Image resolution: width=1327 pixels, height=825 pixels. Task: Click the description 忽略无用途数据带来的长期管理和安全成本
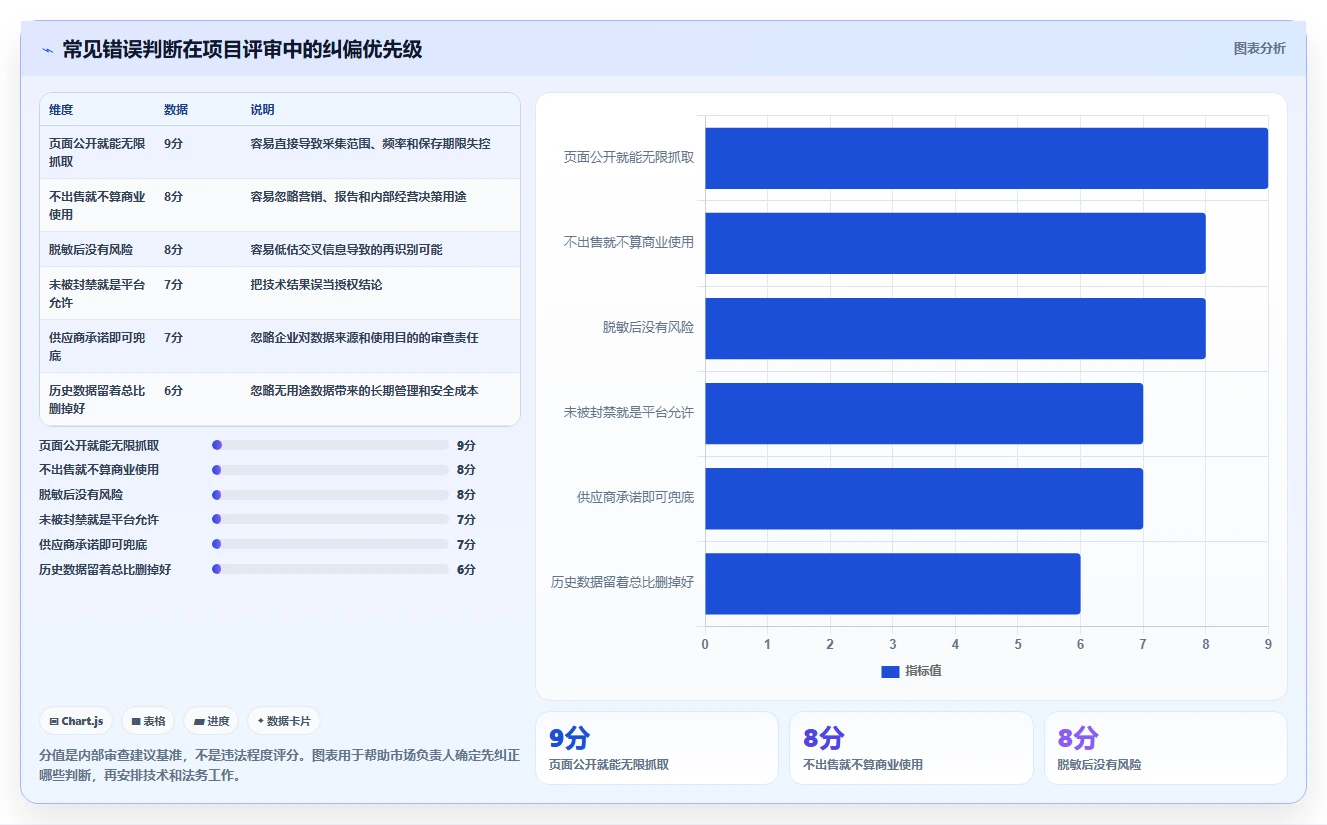pos(364,391)
